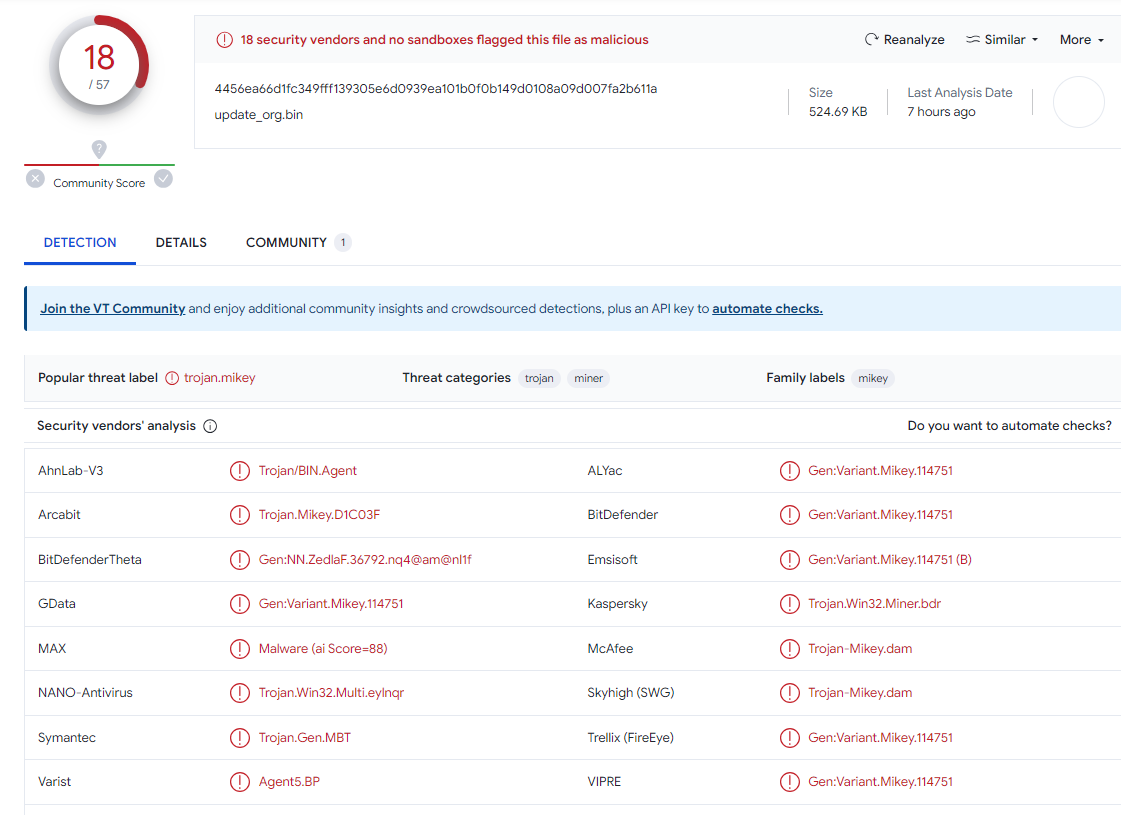Click the alert icon next to Trojan/BIN.Agent
This screenshot has height=815, width=1121.
(240, 471)
